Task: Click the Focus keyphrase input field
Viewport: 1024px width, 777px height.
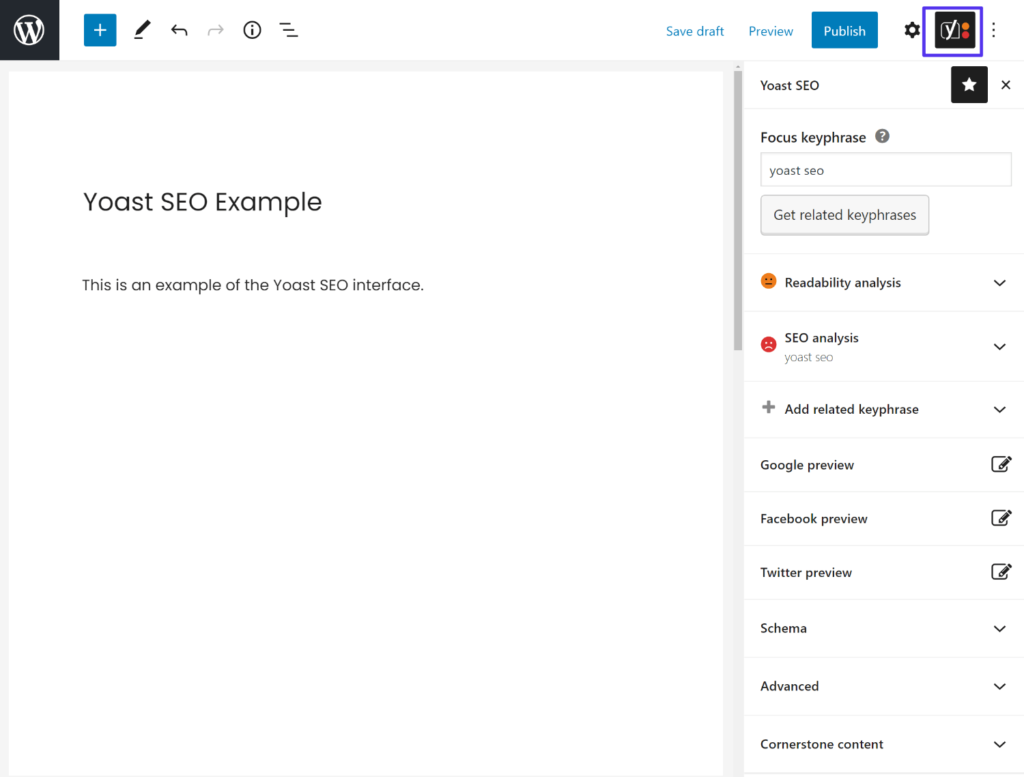Action: [x=885, y=169]
